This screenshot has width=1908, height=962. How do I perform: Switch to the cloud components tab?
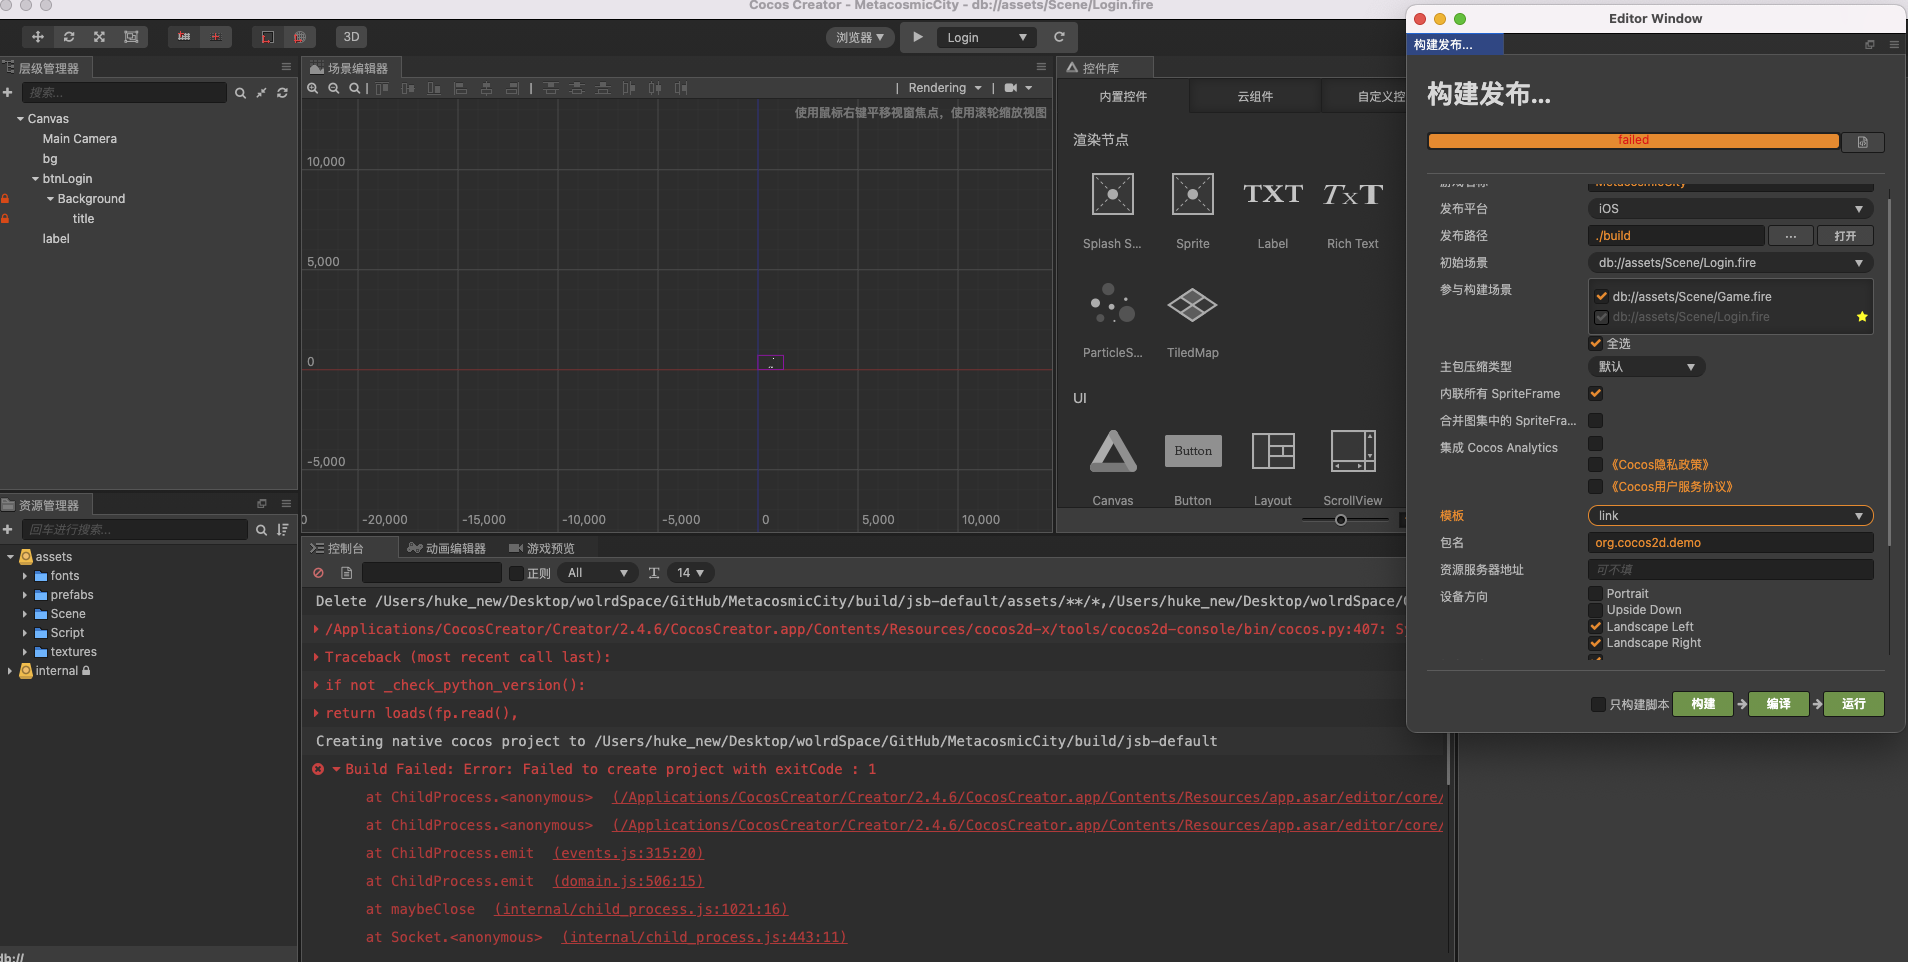click(1255, 97)
